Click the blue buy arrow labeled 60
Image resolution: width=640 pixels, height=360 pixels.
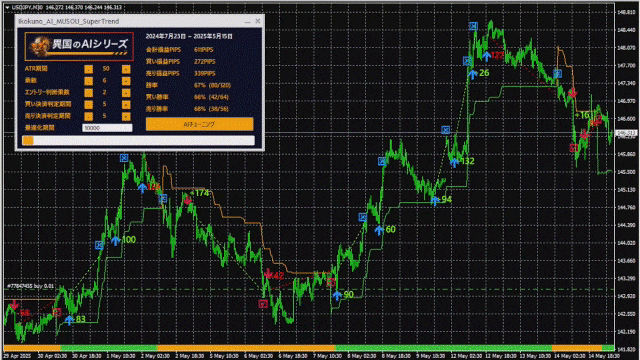click(x=379, y=231)
